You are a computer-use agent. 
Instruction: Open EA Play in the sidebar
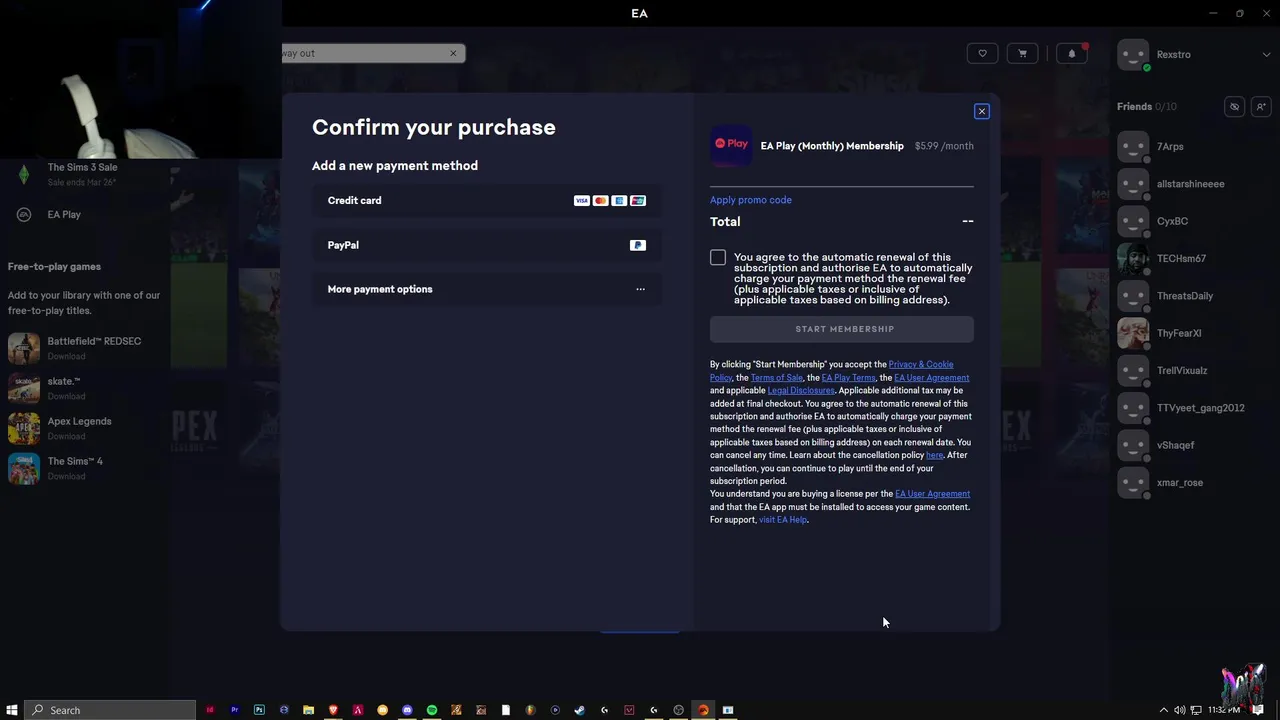pos(64,215)
